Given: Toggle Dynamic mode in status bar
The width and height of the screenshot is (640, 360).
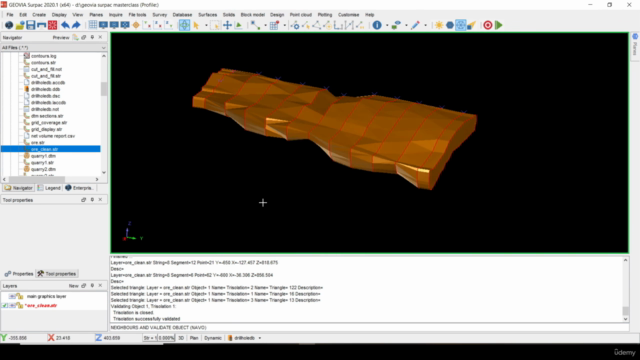Looking at the screenshot, I should coord(213,338).
